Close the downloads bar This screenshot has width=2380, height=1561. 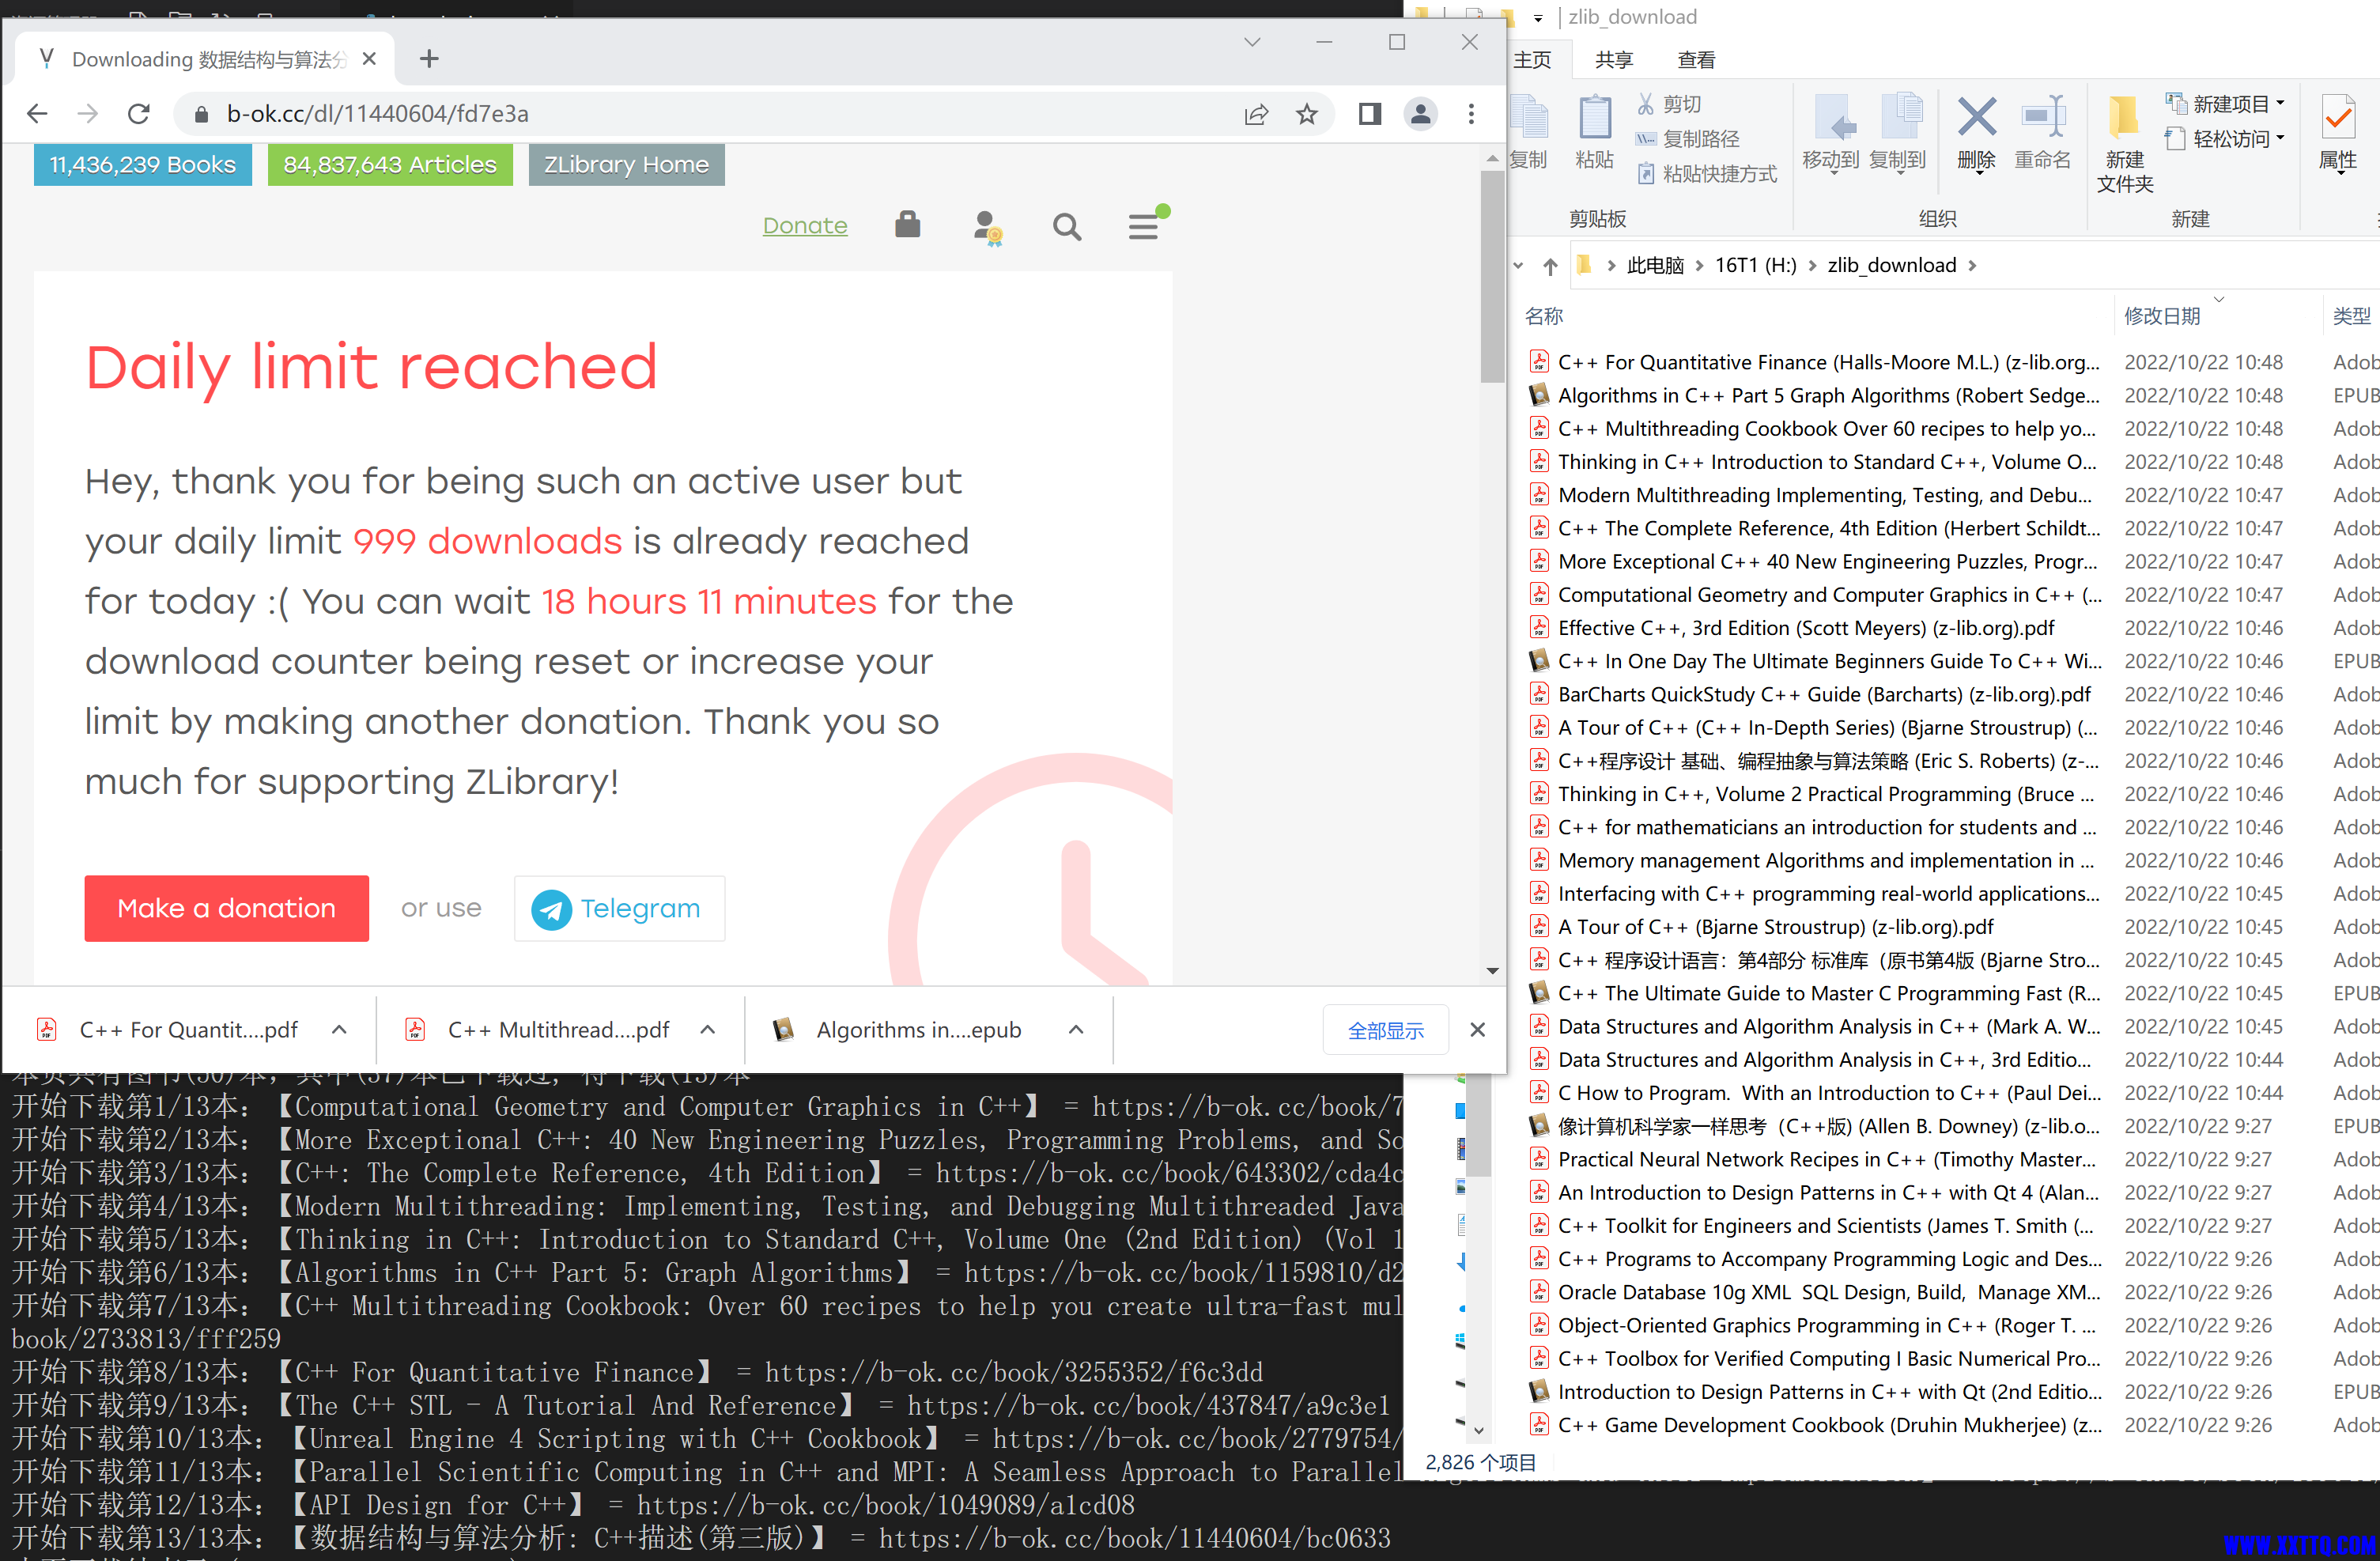1478,1030
